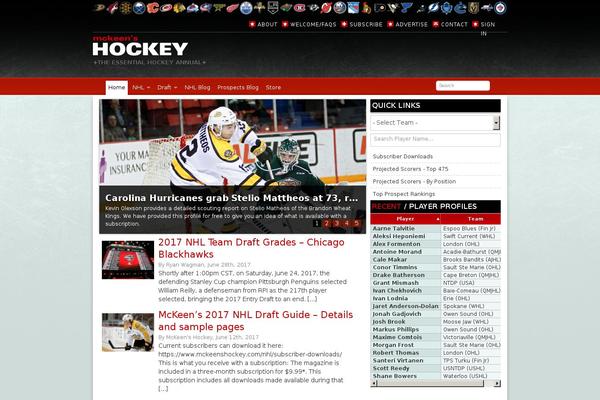
Task: Go to McKeen's Hockey site logo
Action: click(149, 50)
